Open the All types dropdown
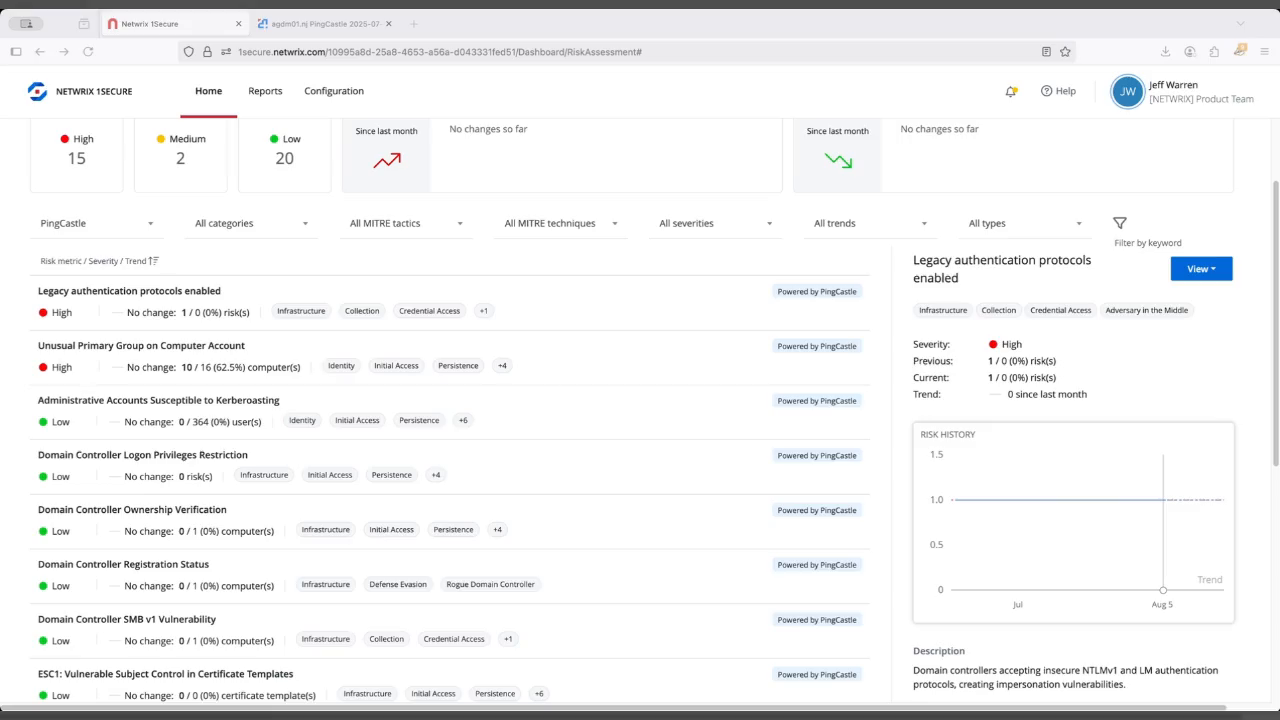 coord(1025,224)
